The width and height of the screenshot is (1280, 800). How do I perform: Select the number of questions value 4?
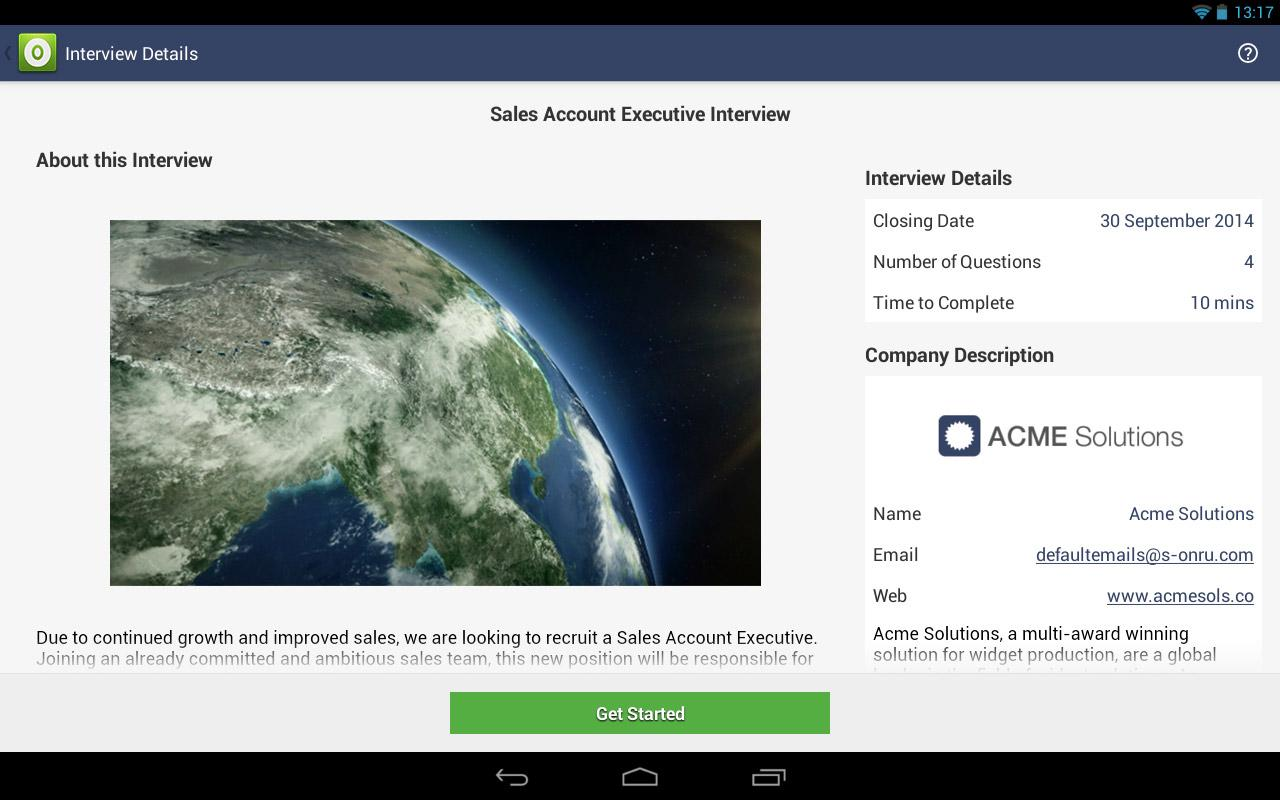tap(1248, 262)
